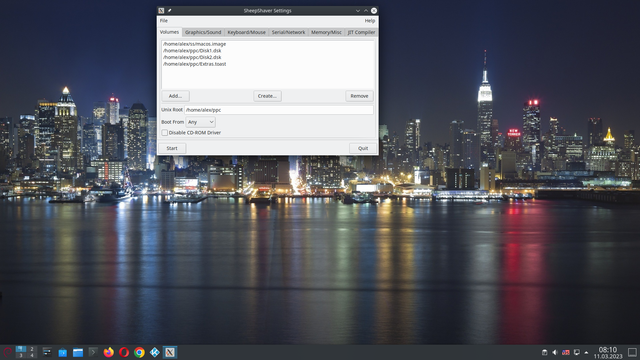640x360 pixels.
Task: Click the Add... button
Action: [x=176, y=96]
